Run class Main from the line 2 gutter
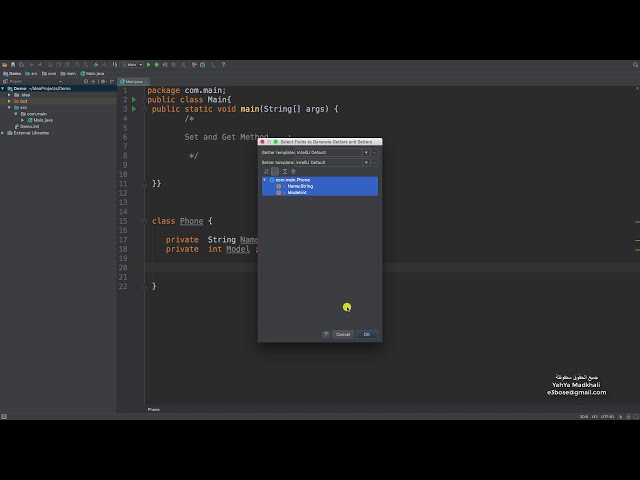 pyautogui.click(x=134, y=100)
